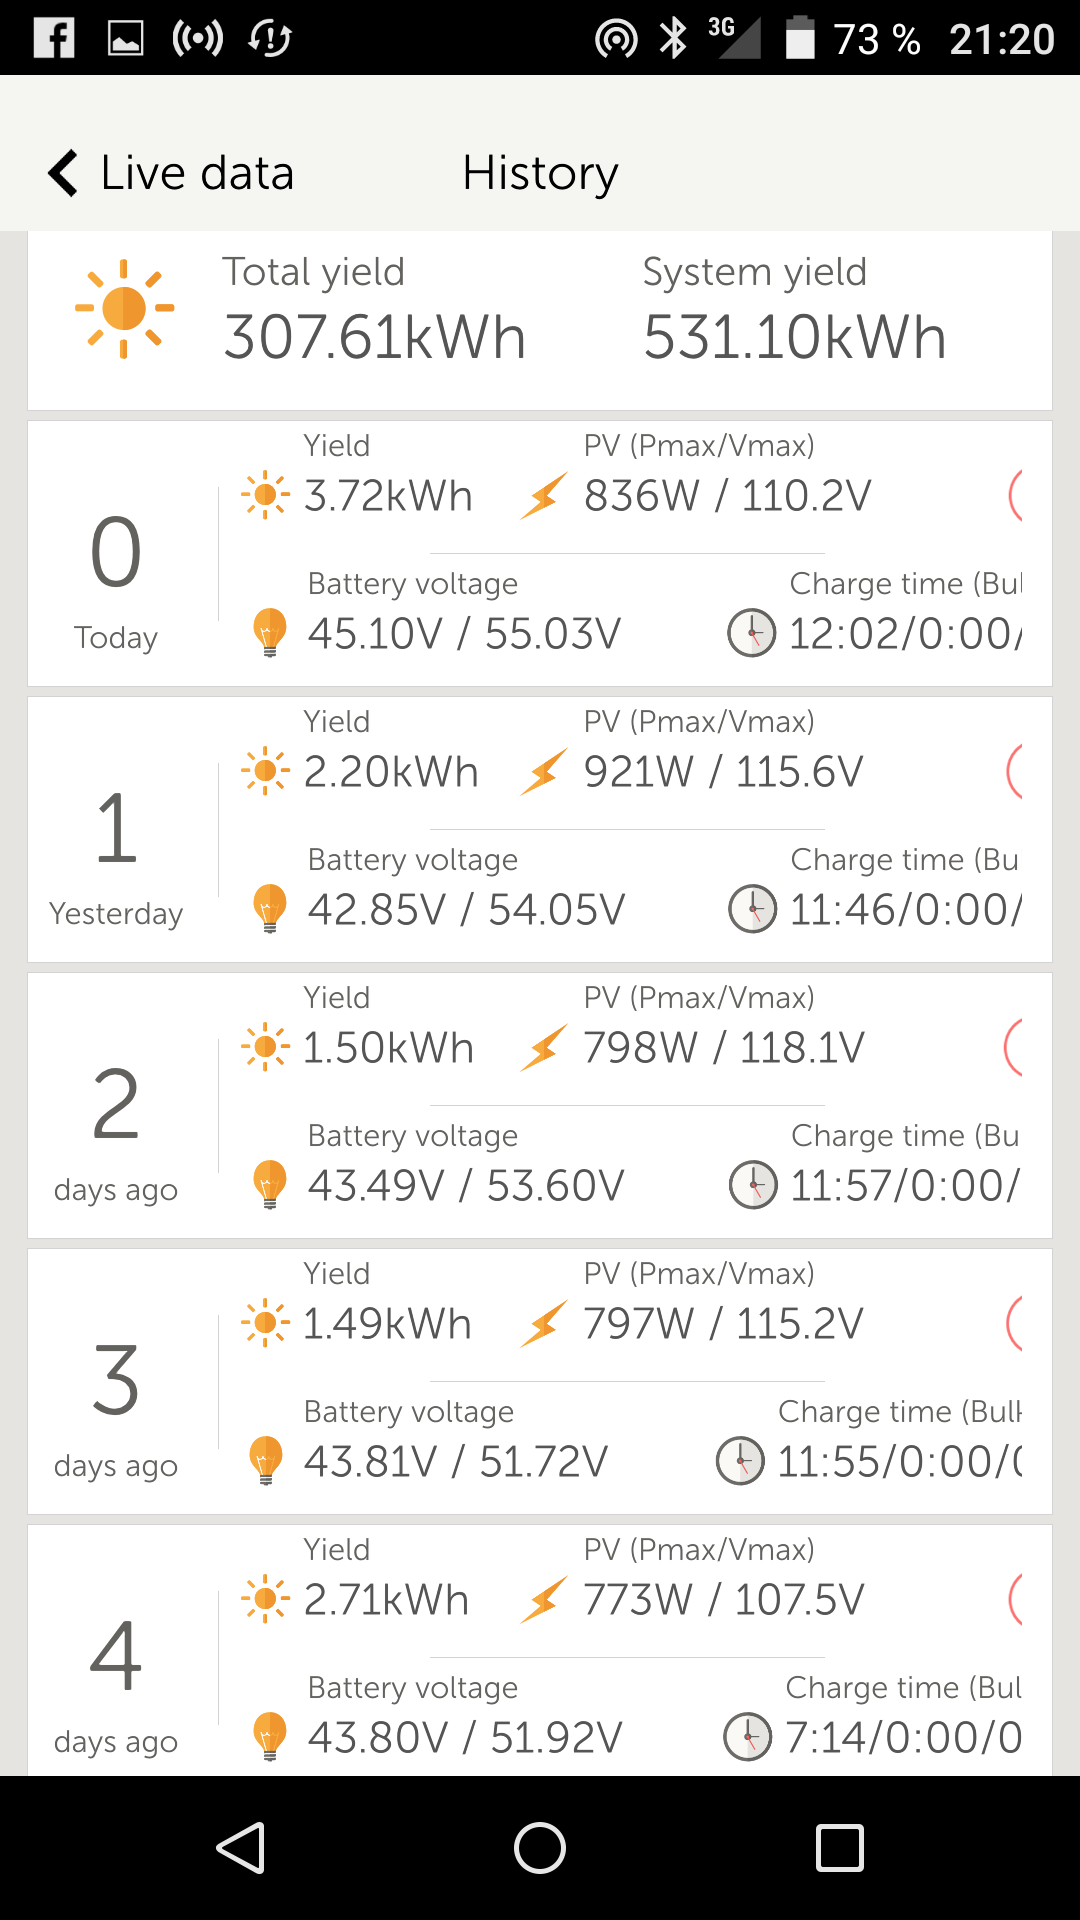Select the History title
This screenshot has height=1920, width=1080.
tap(540, 173)
